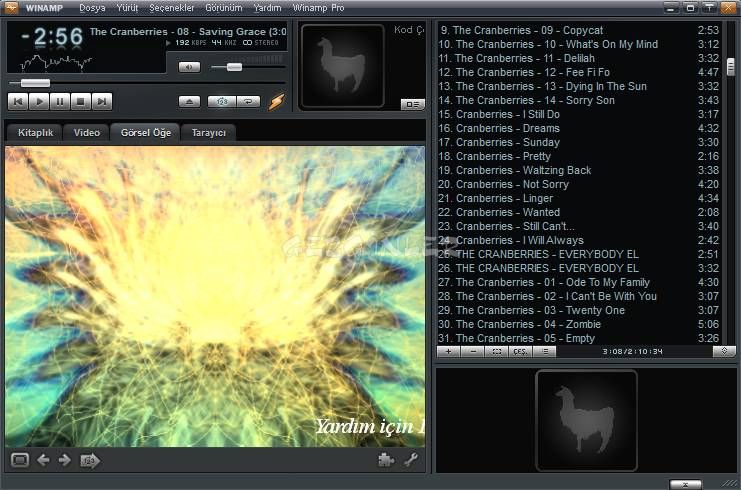Select playlist entry Sorry Son

tap(579, 101)
